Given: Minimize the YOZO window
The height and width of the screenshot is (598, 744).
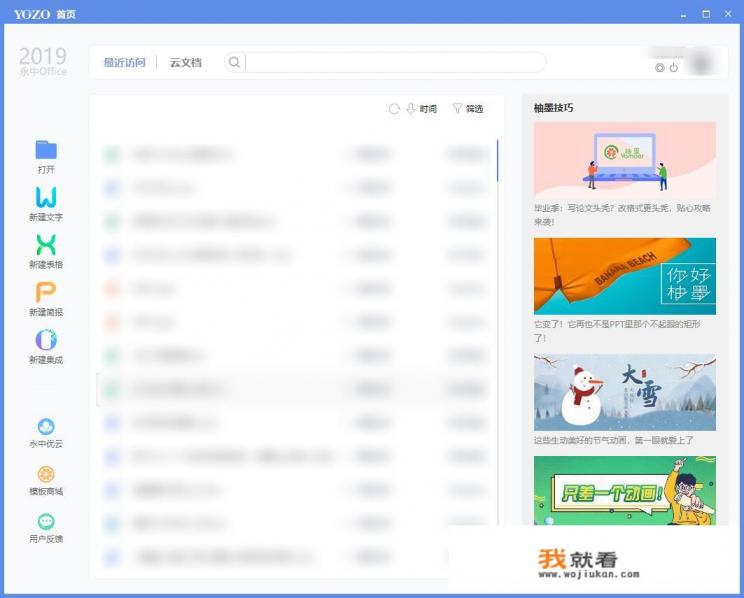Looking at the screenshot, I should point(683,15).
